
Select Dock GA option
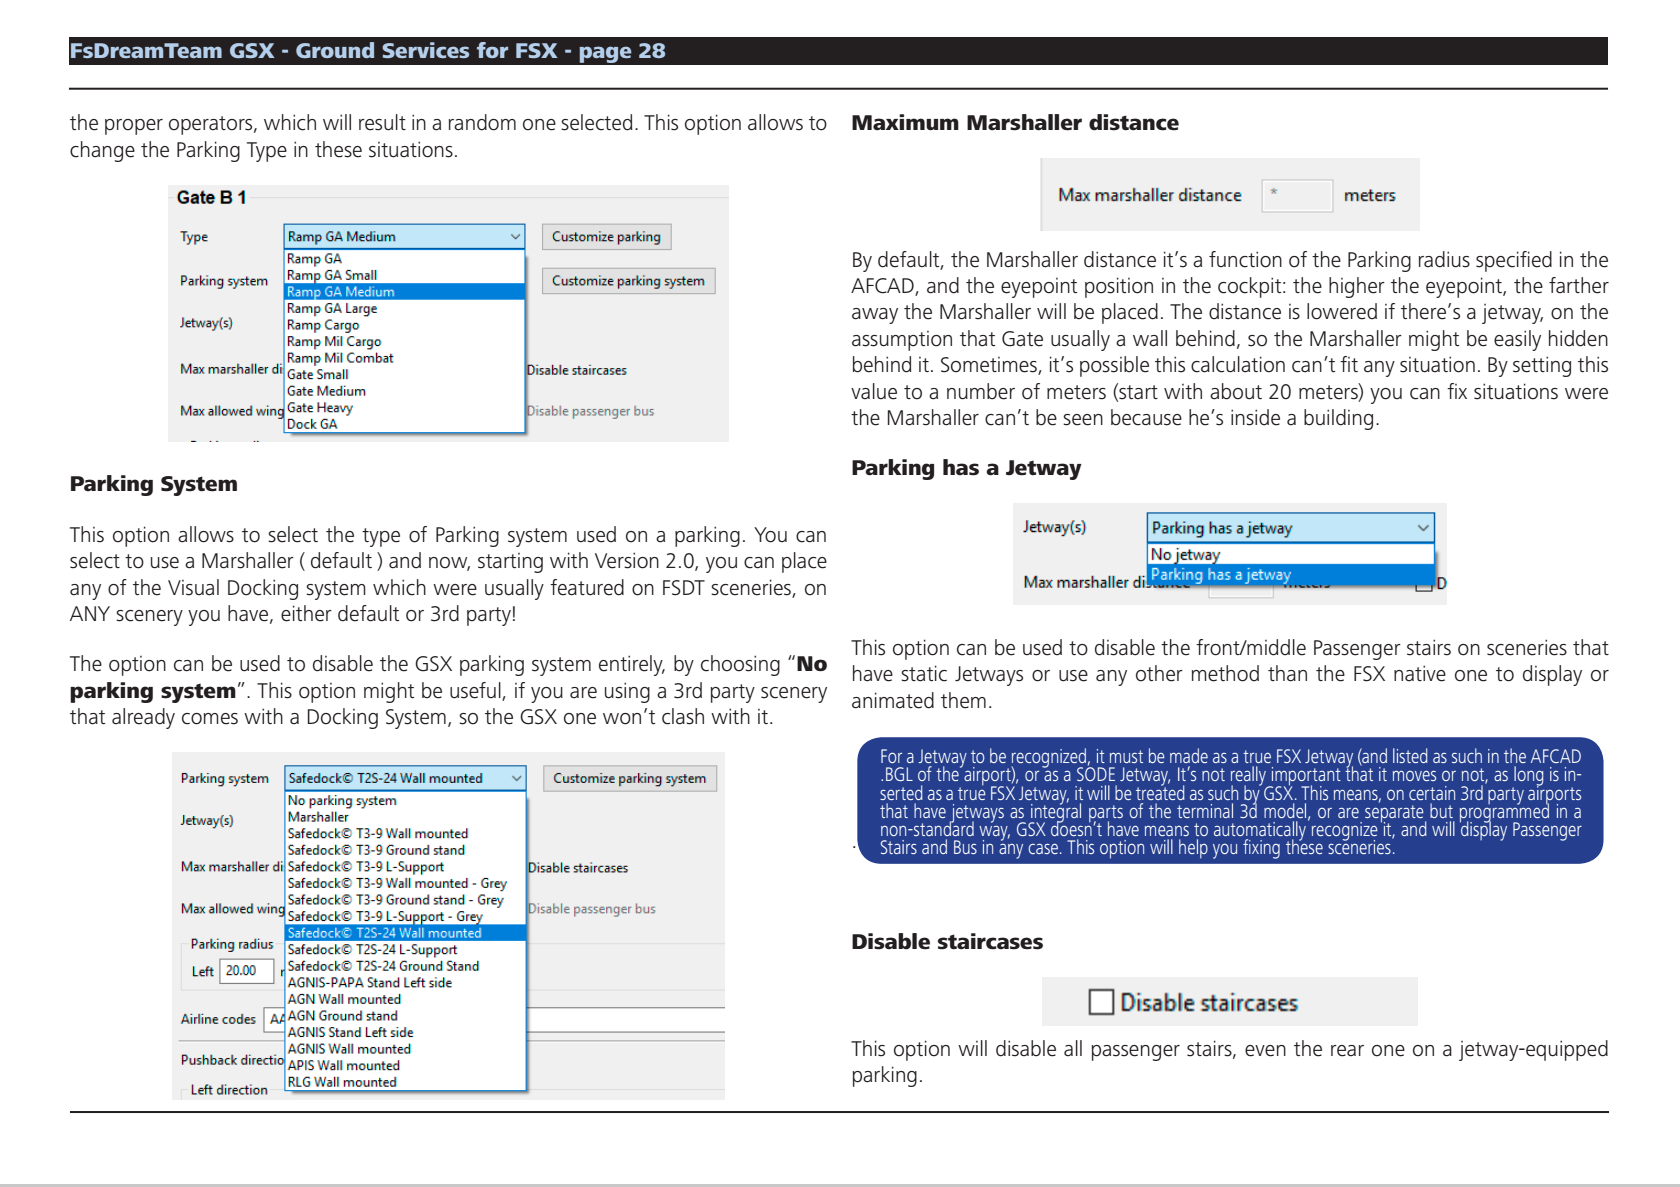pyautogui.click(x=312, y=424)
